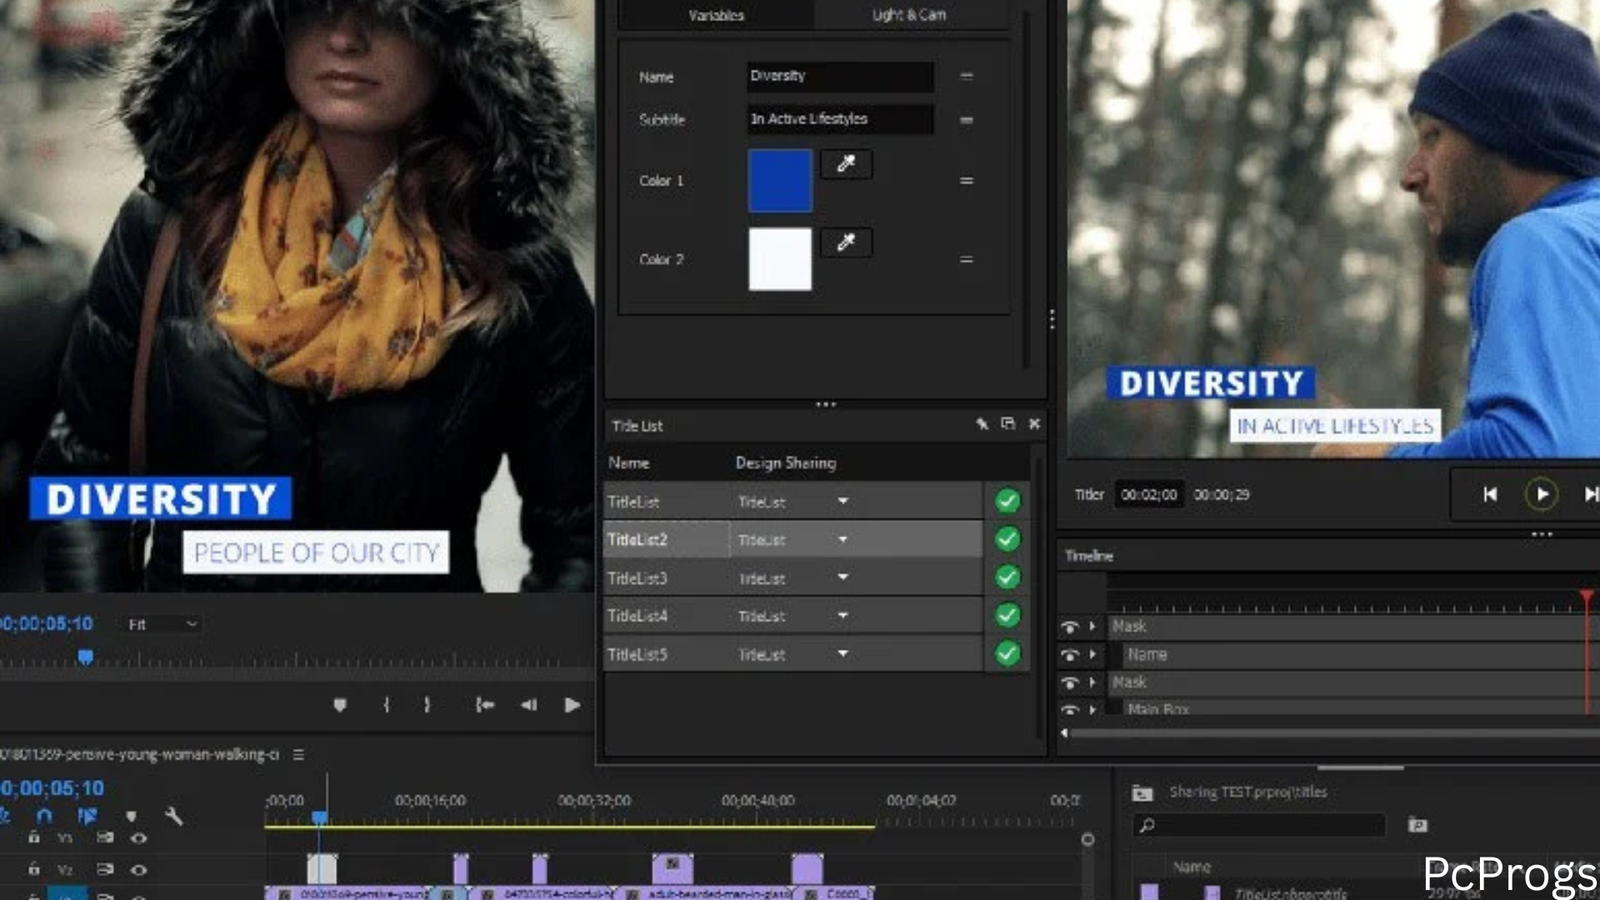
Task: Open the white Color 2 swatch
Action: click(780, 259)
